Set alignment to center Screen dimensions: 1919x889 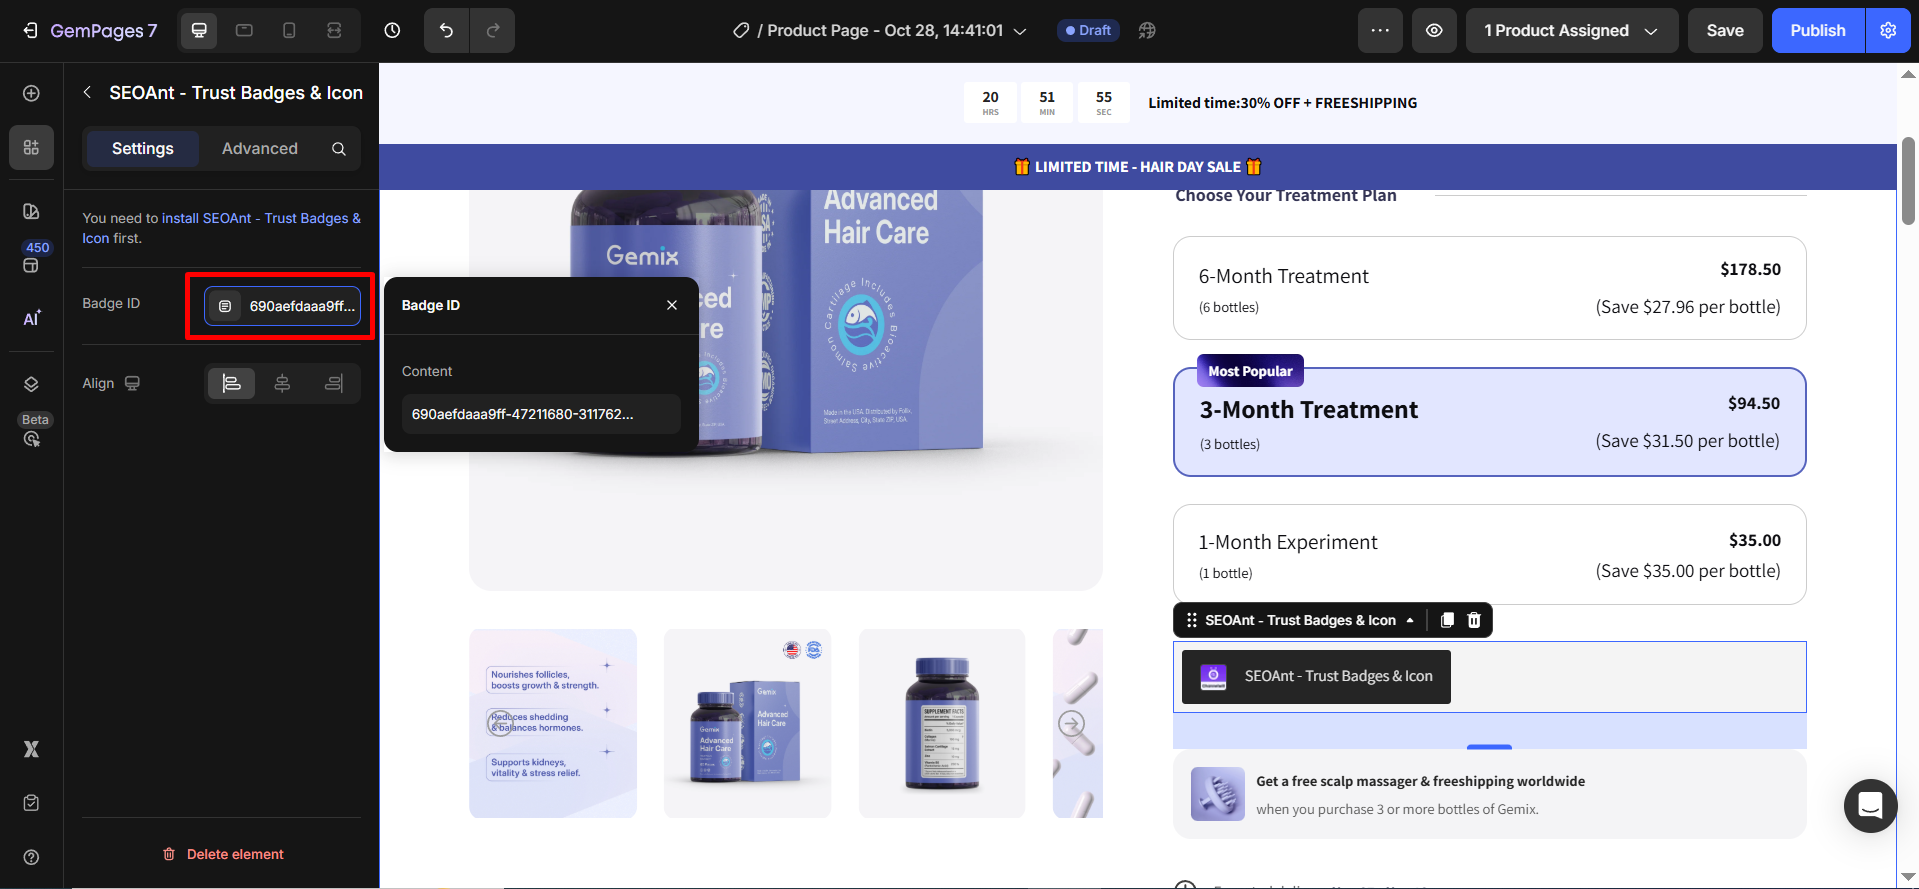(x=282, y=384)
